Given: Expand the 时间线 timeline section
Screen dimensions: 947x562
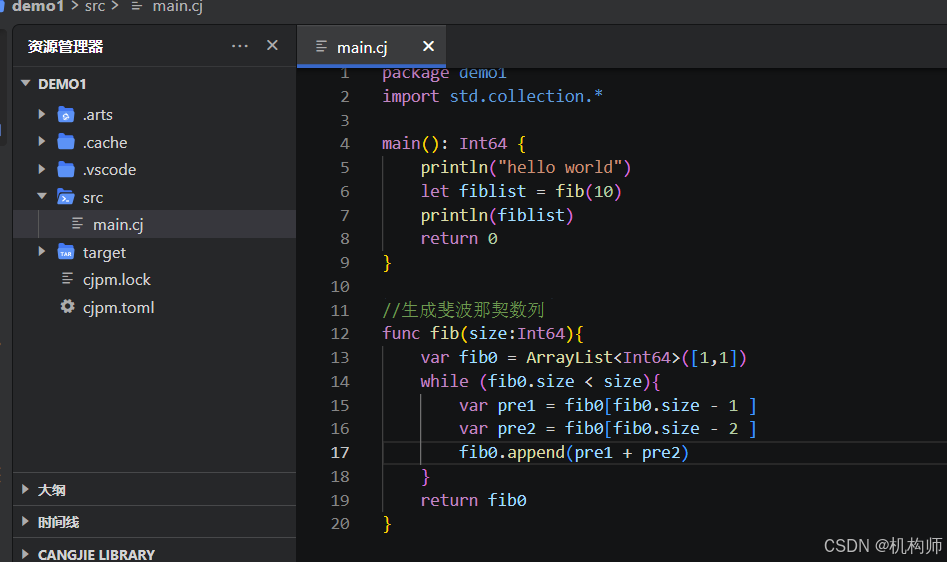Looking at the screenshot, I should 25,521.
